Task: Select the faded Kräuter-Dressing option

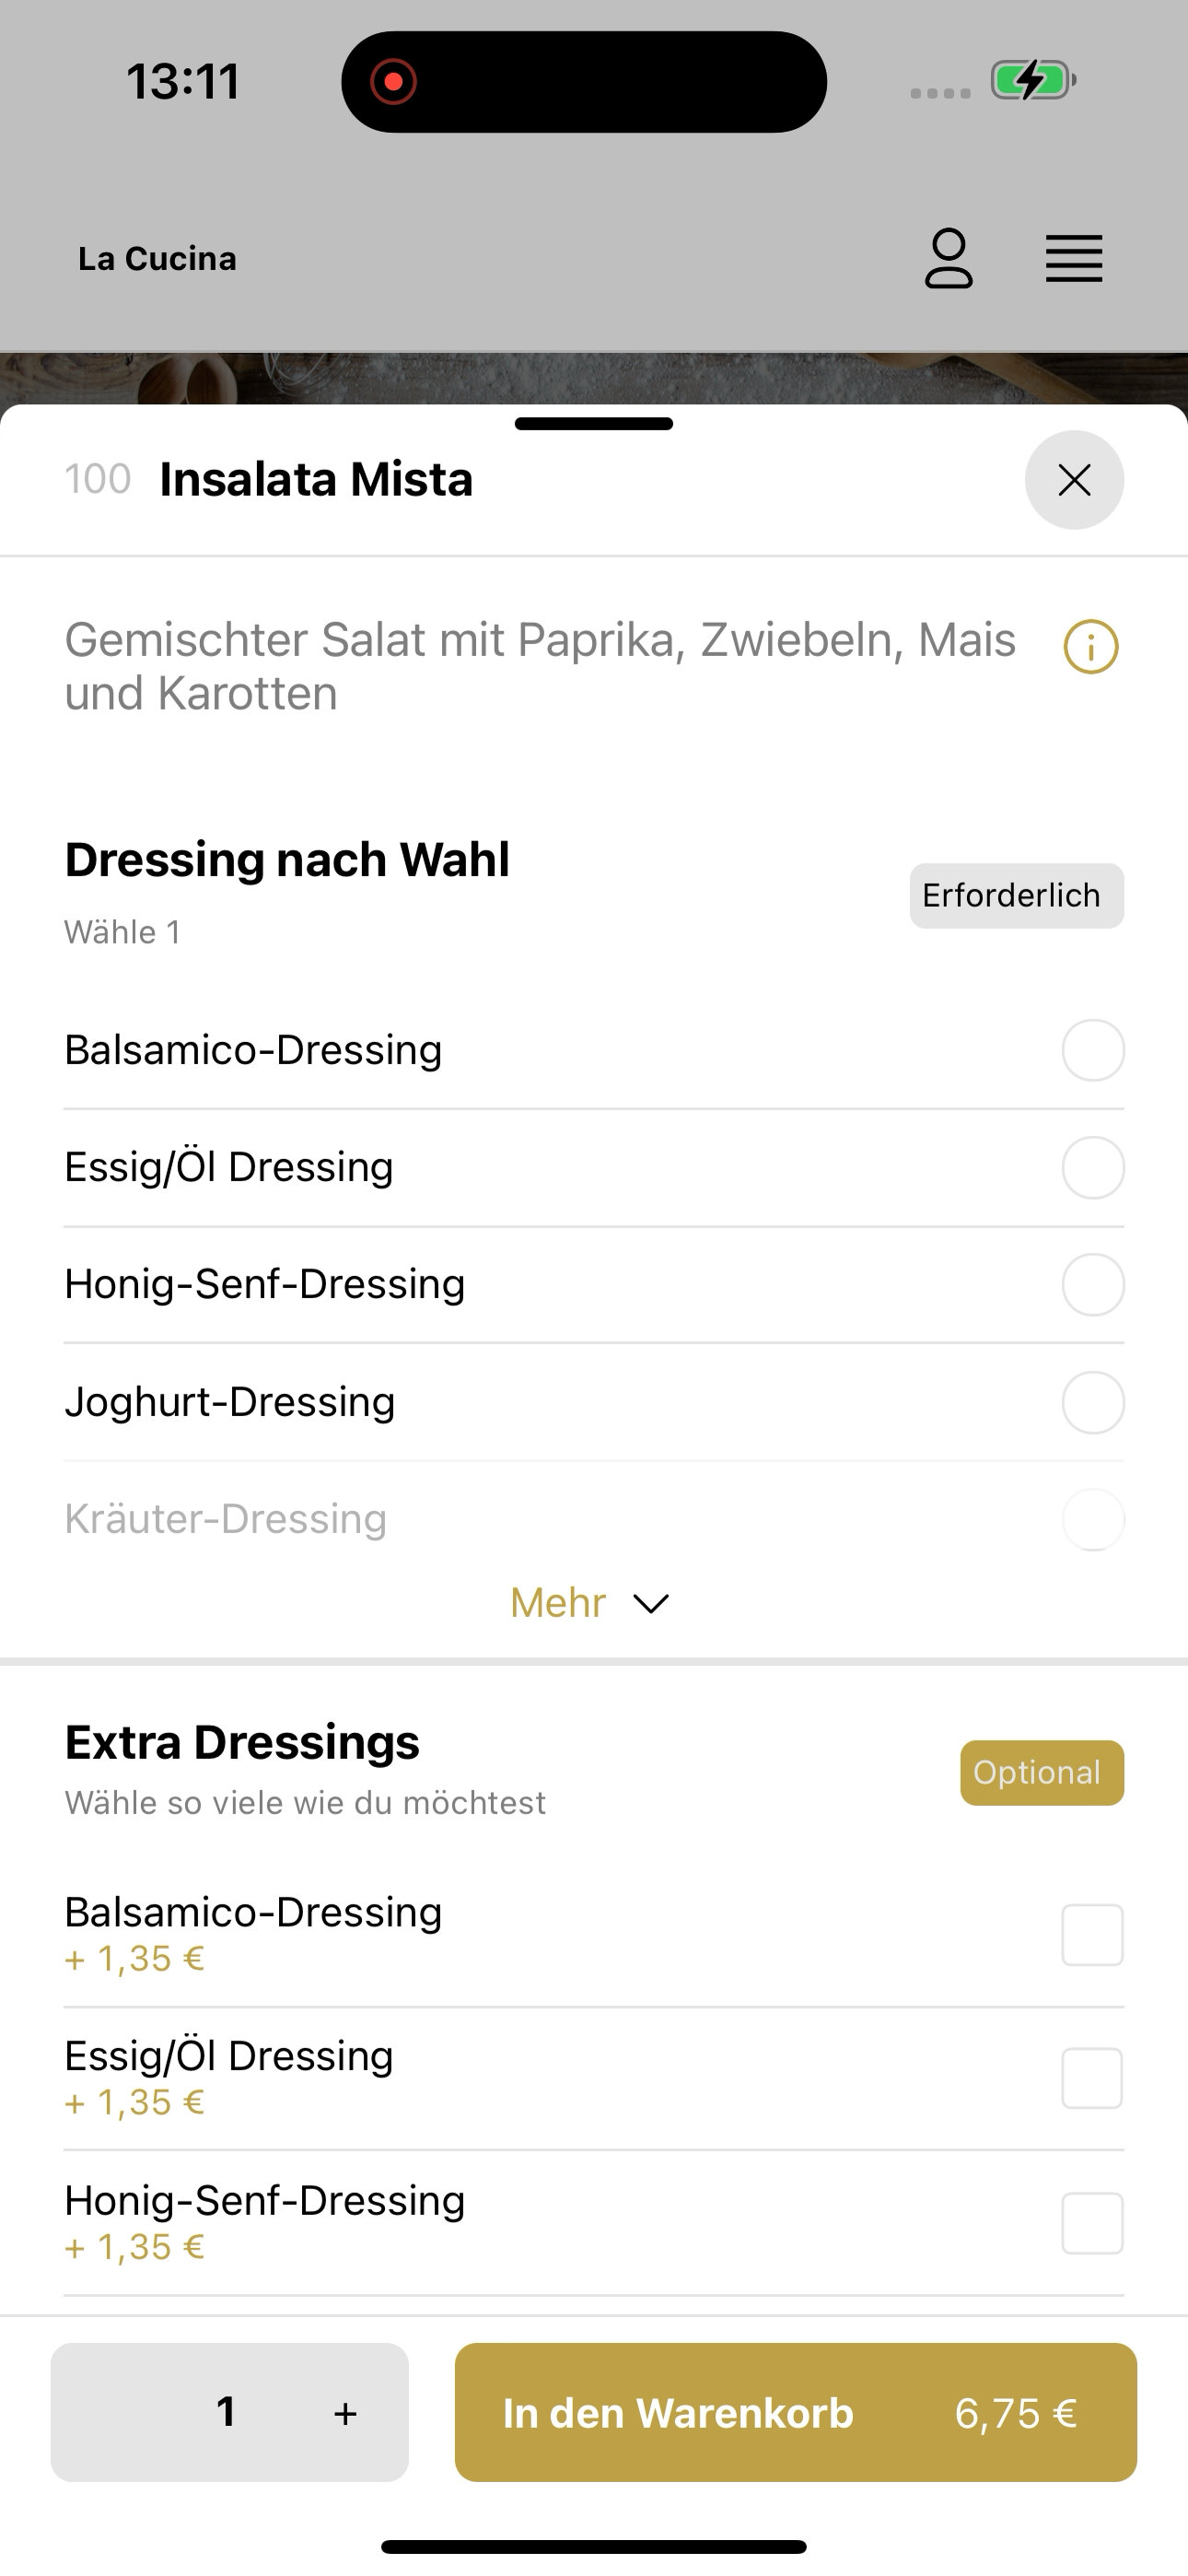Action: [594, 1519]
